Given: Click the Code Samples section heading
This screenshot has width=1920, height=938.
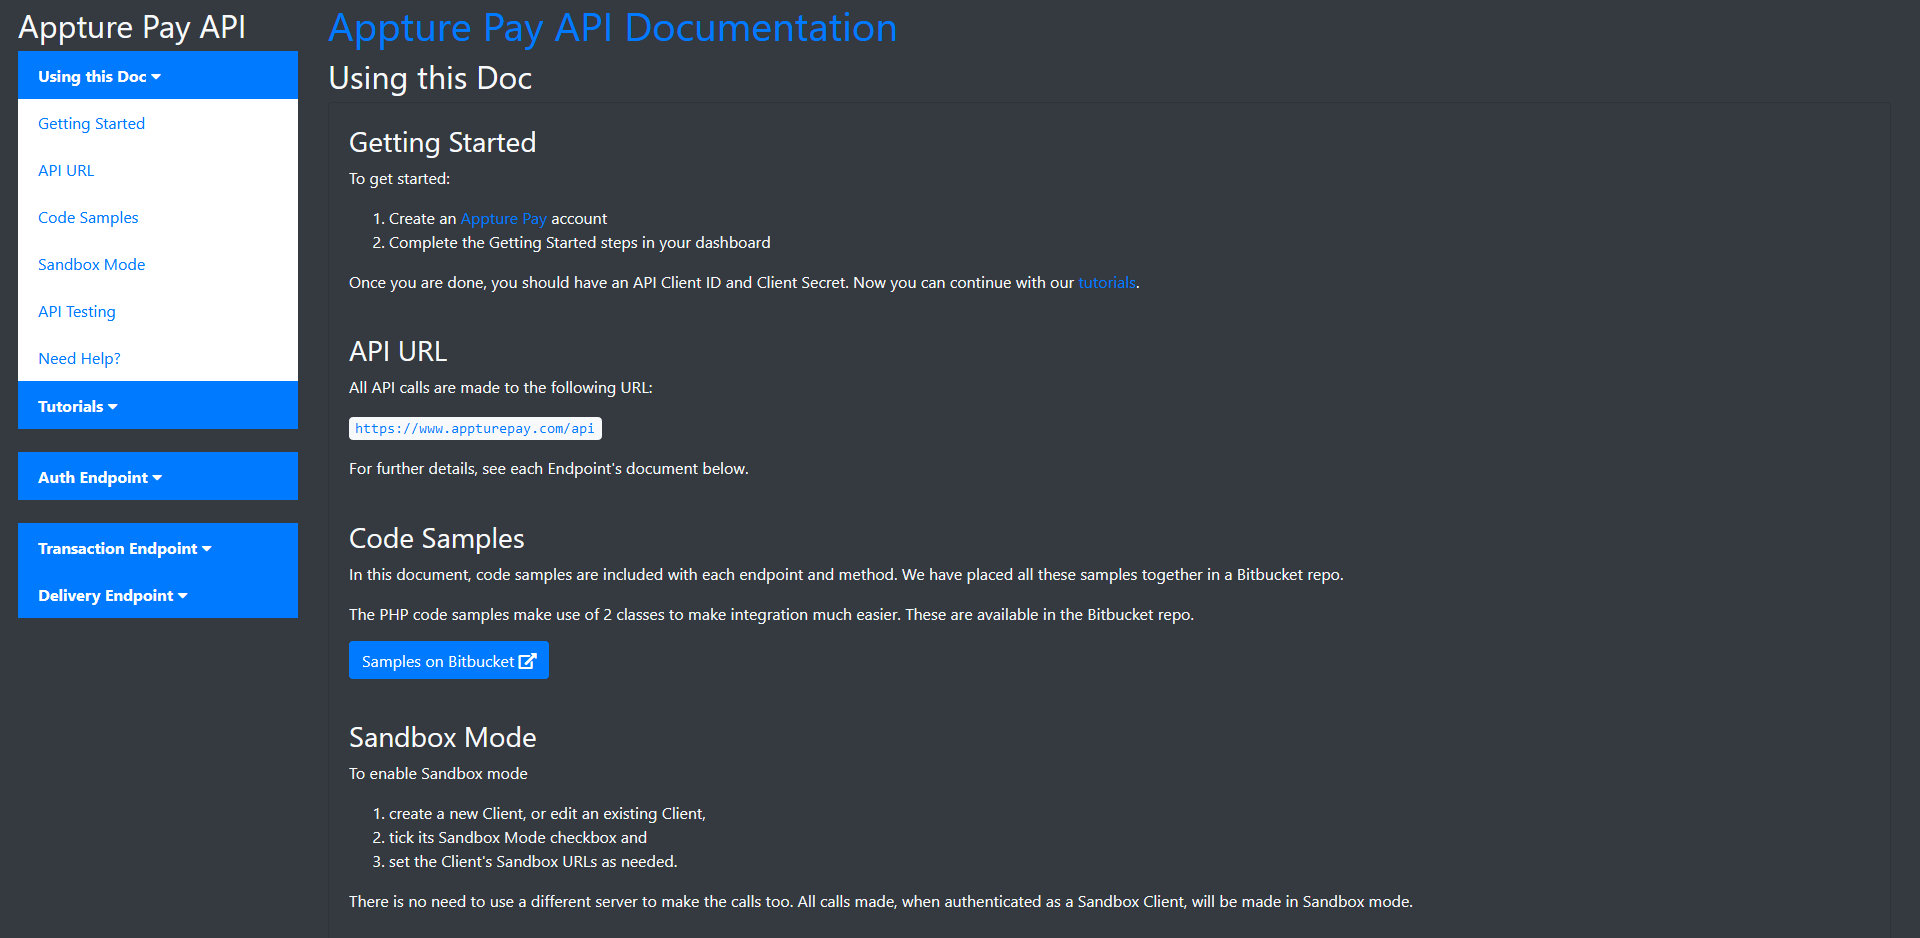Looking at the screenshot, I should tap(436, 538).
